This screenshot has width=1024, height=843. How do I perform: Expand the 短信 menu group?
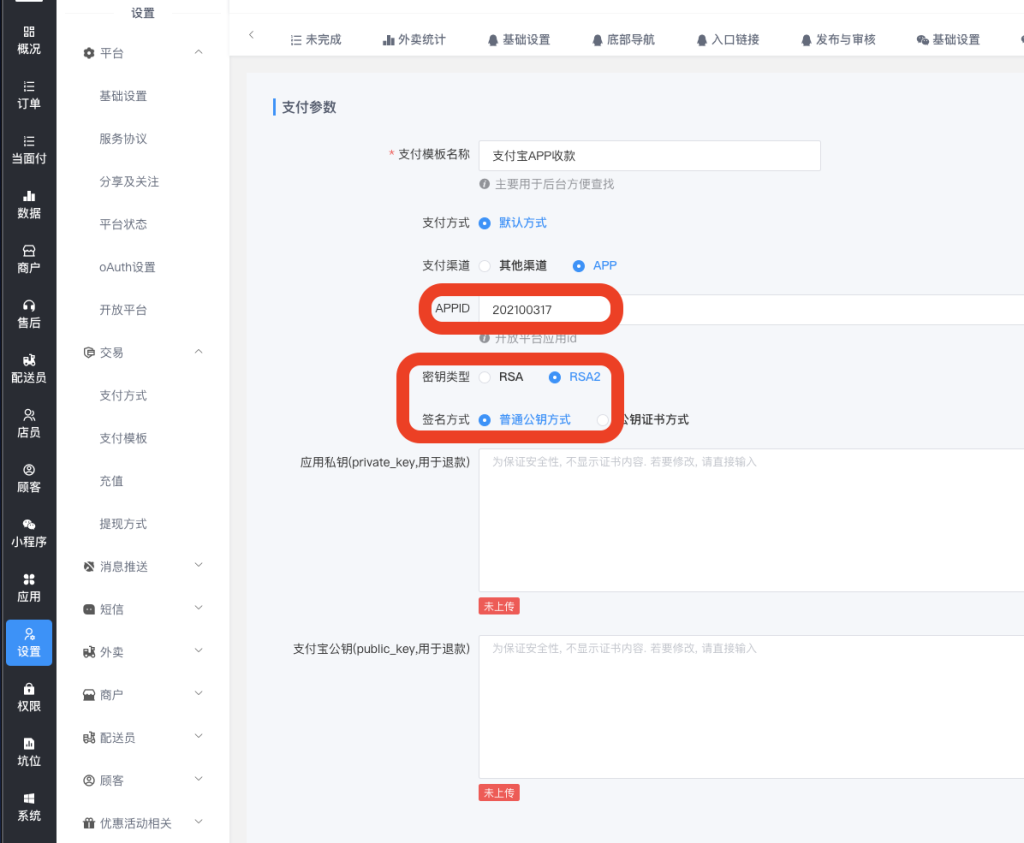click(198, 608)
